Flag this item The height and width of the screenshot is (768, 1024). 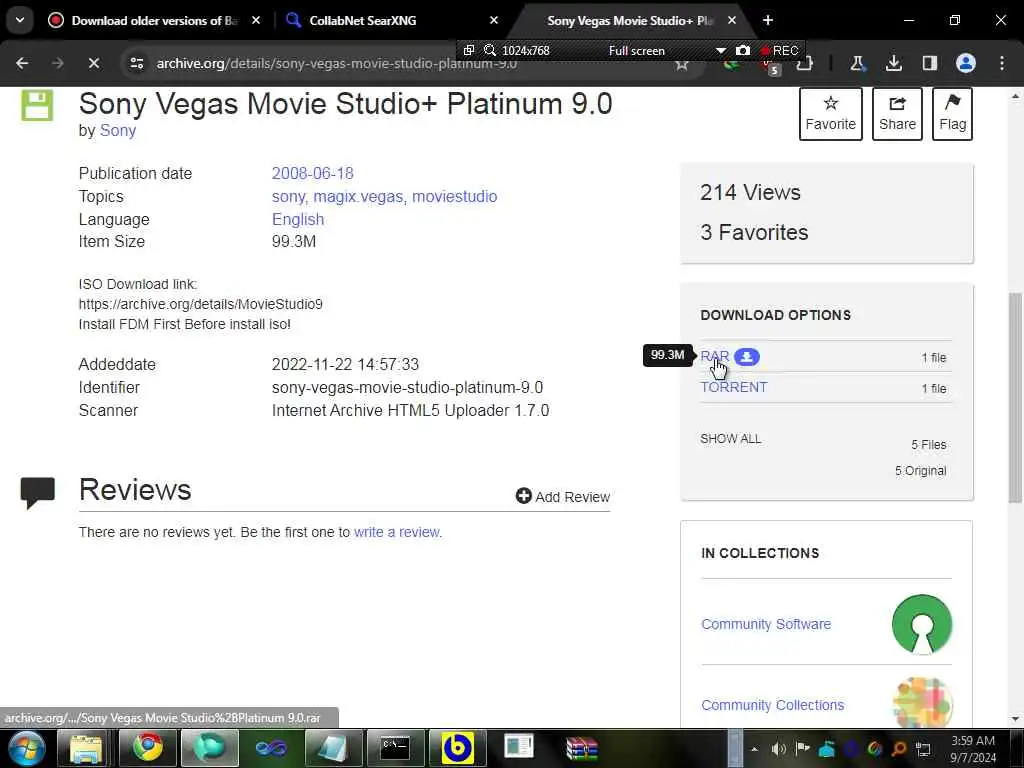click(x=952, y=114)
